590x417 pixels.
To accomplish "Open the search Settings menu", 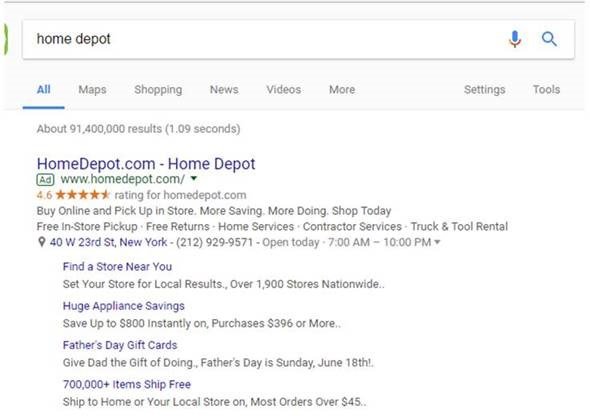I will coord(484,90).
